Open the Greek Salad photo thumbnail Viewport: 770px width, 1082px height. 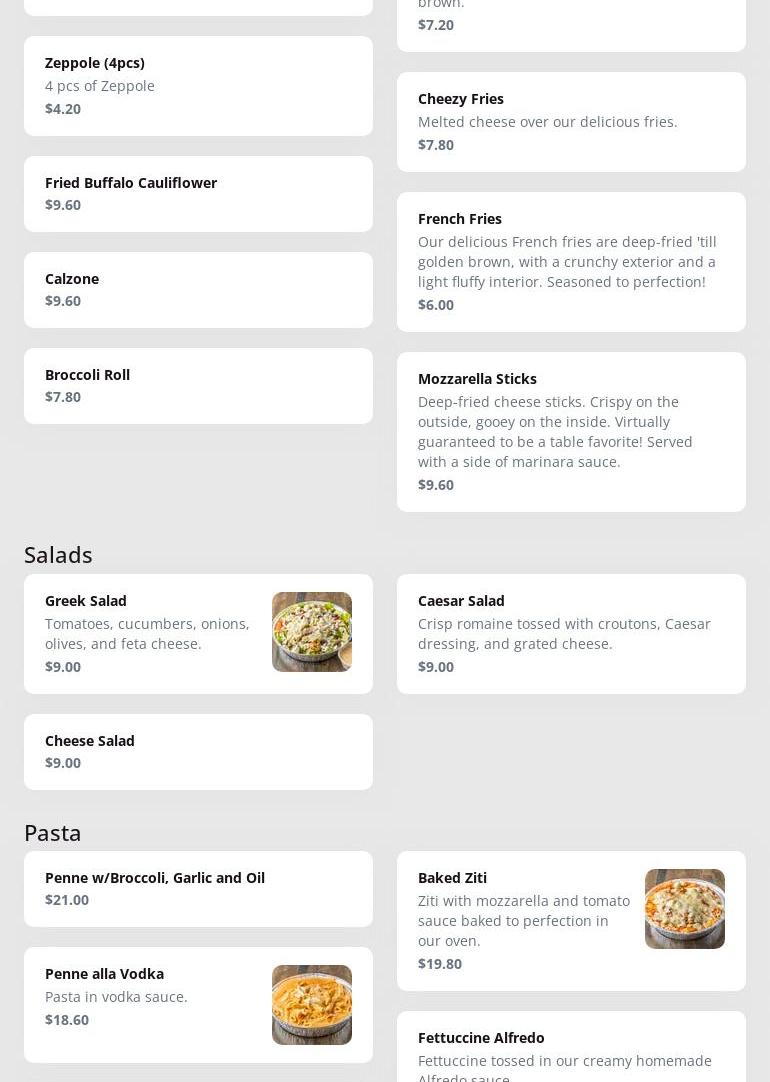coord(311,632)
